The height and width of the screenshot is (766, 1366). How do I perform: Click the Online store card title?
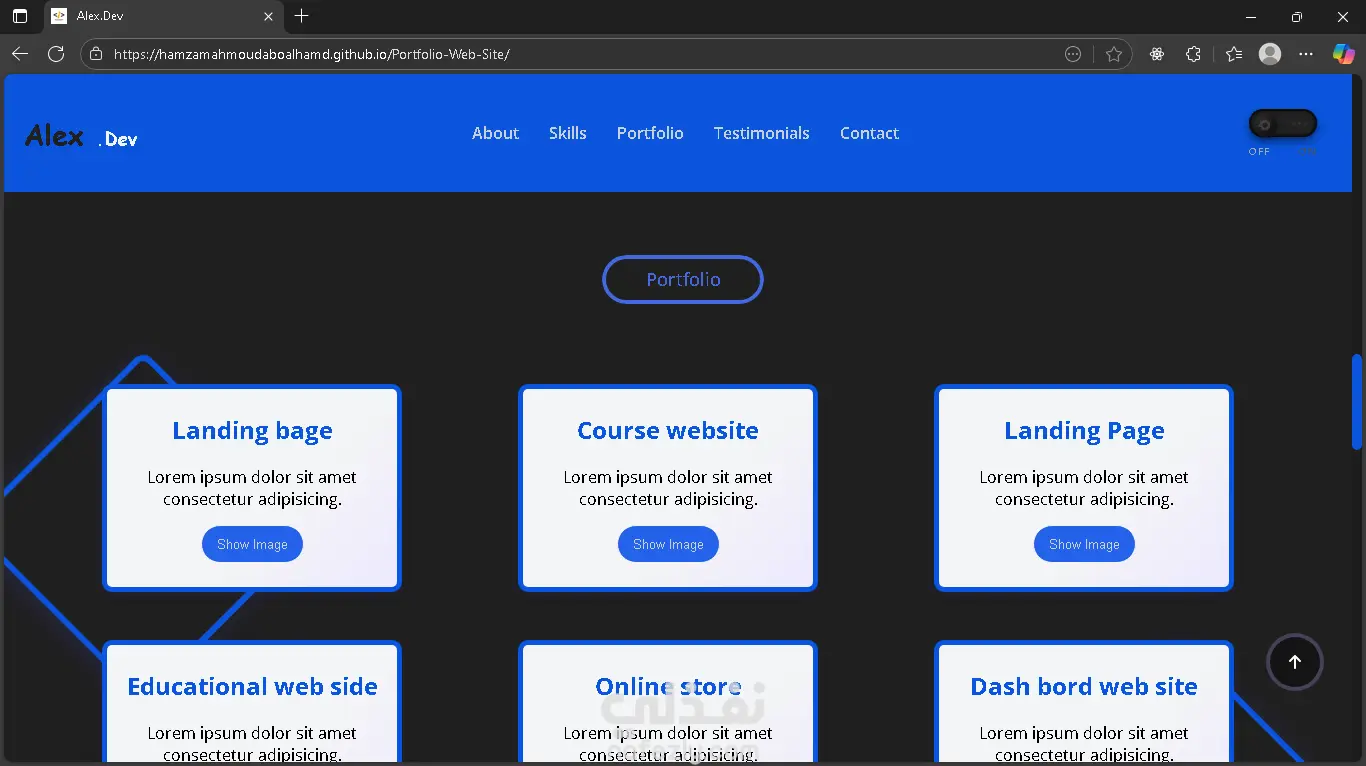[x=668, y=687]
